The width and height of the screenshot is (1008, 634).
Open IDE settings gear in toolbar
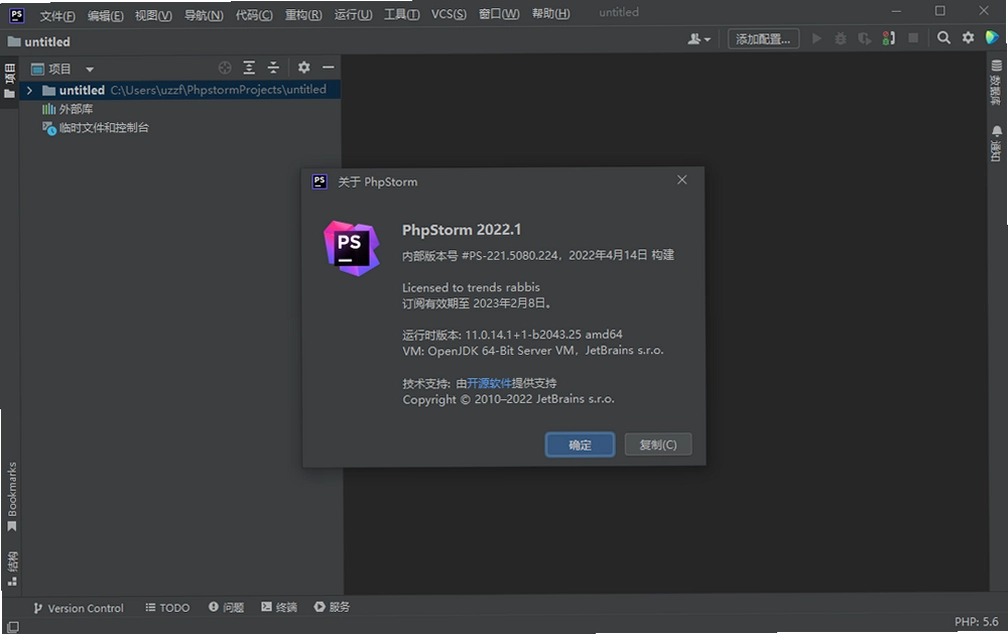click(x=968, y=38)
